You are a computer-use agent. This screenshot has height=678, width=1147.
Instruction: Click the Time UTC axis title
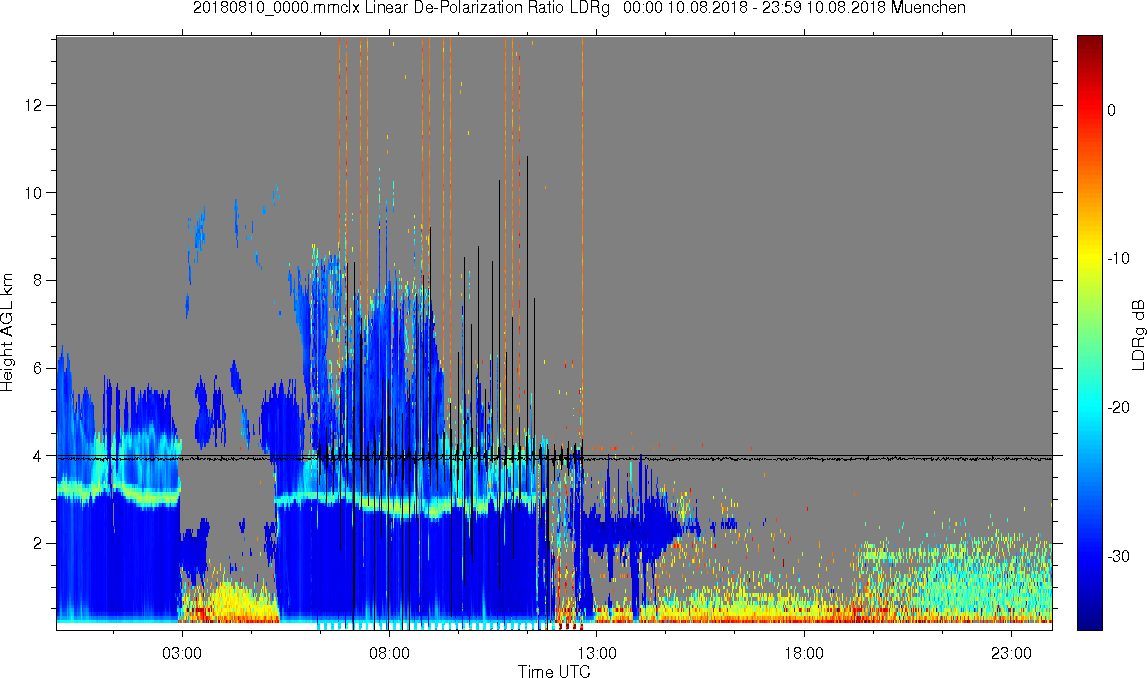tap(554, 671)
